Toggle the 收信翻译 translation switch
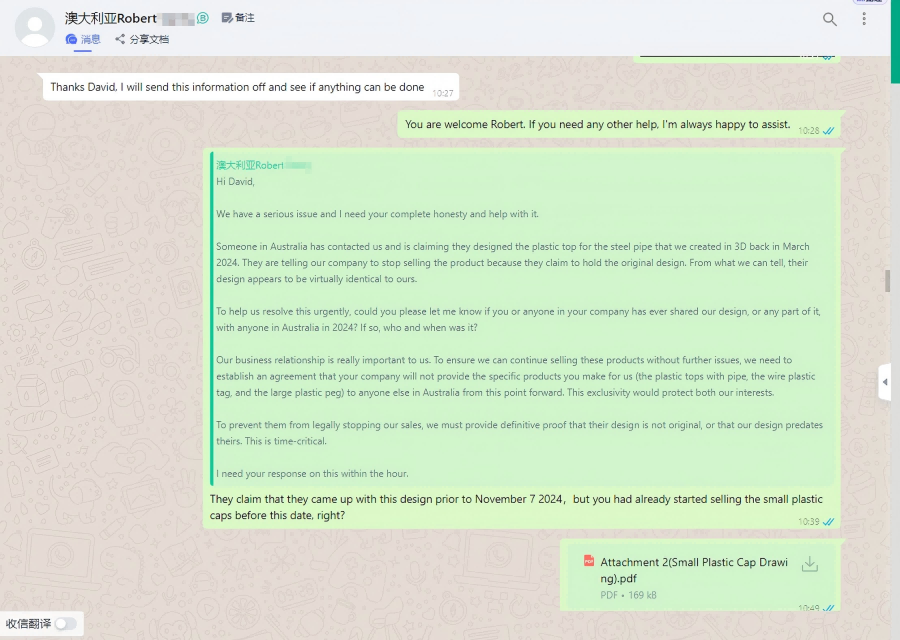 [65, 623]
